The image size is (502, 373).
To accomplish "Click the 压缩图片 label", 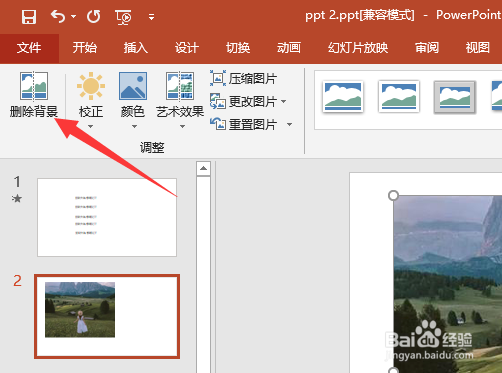I will [253, 79].
